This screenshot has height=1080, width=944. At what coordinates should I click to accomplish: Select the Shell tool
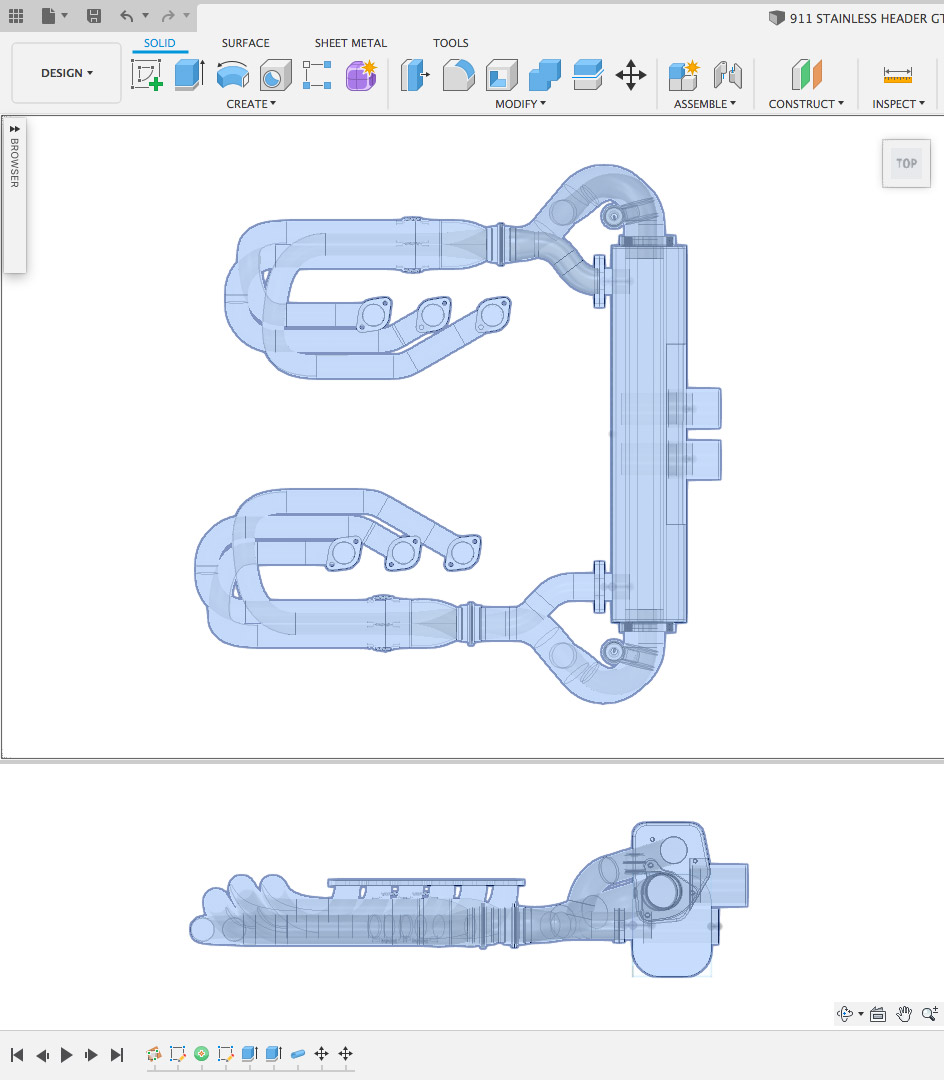(x=502, y=74)
